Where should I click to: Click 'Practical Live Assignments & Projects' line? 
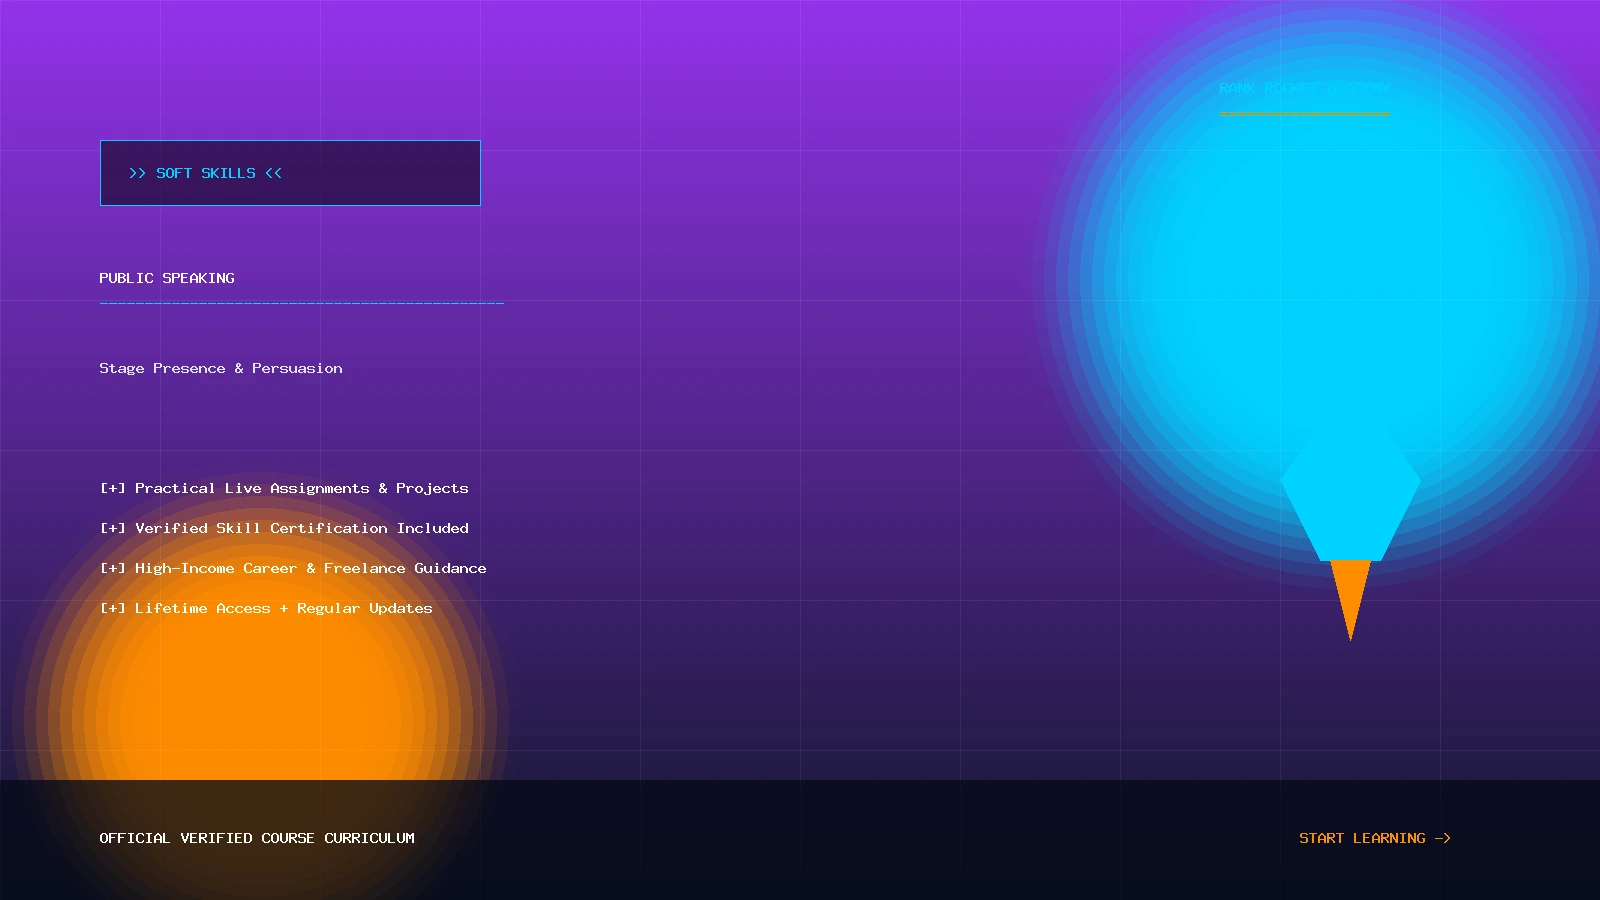pyautogui.click(x=284, y=488)
